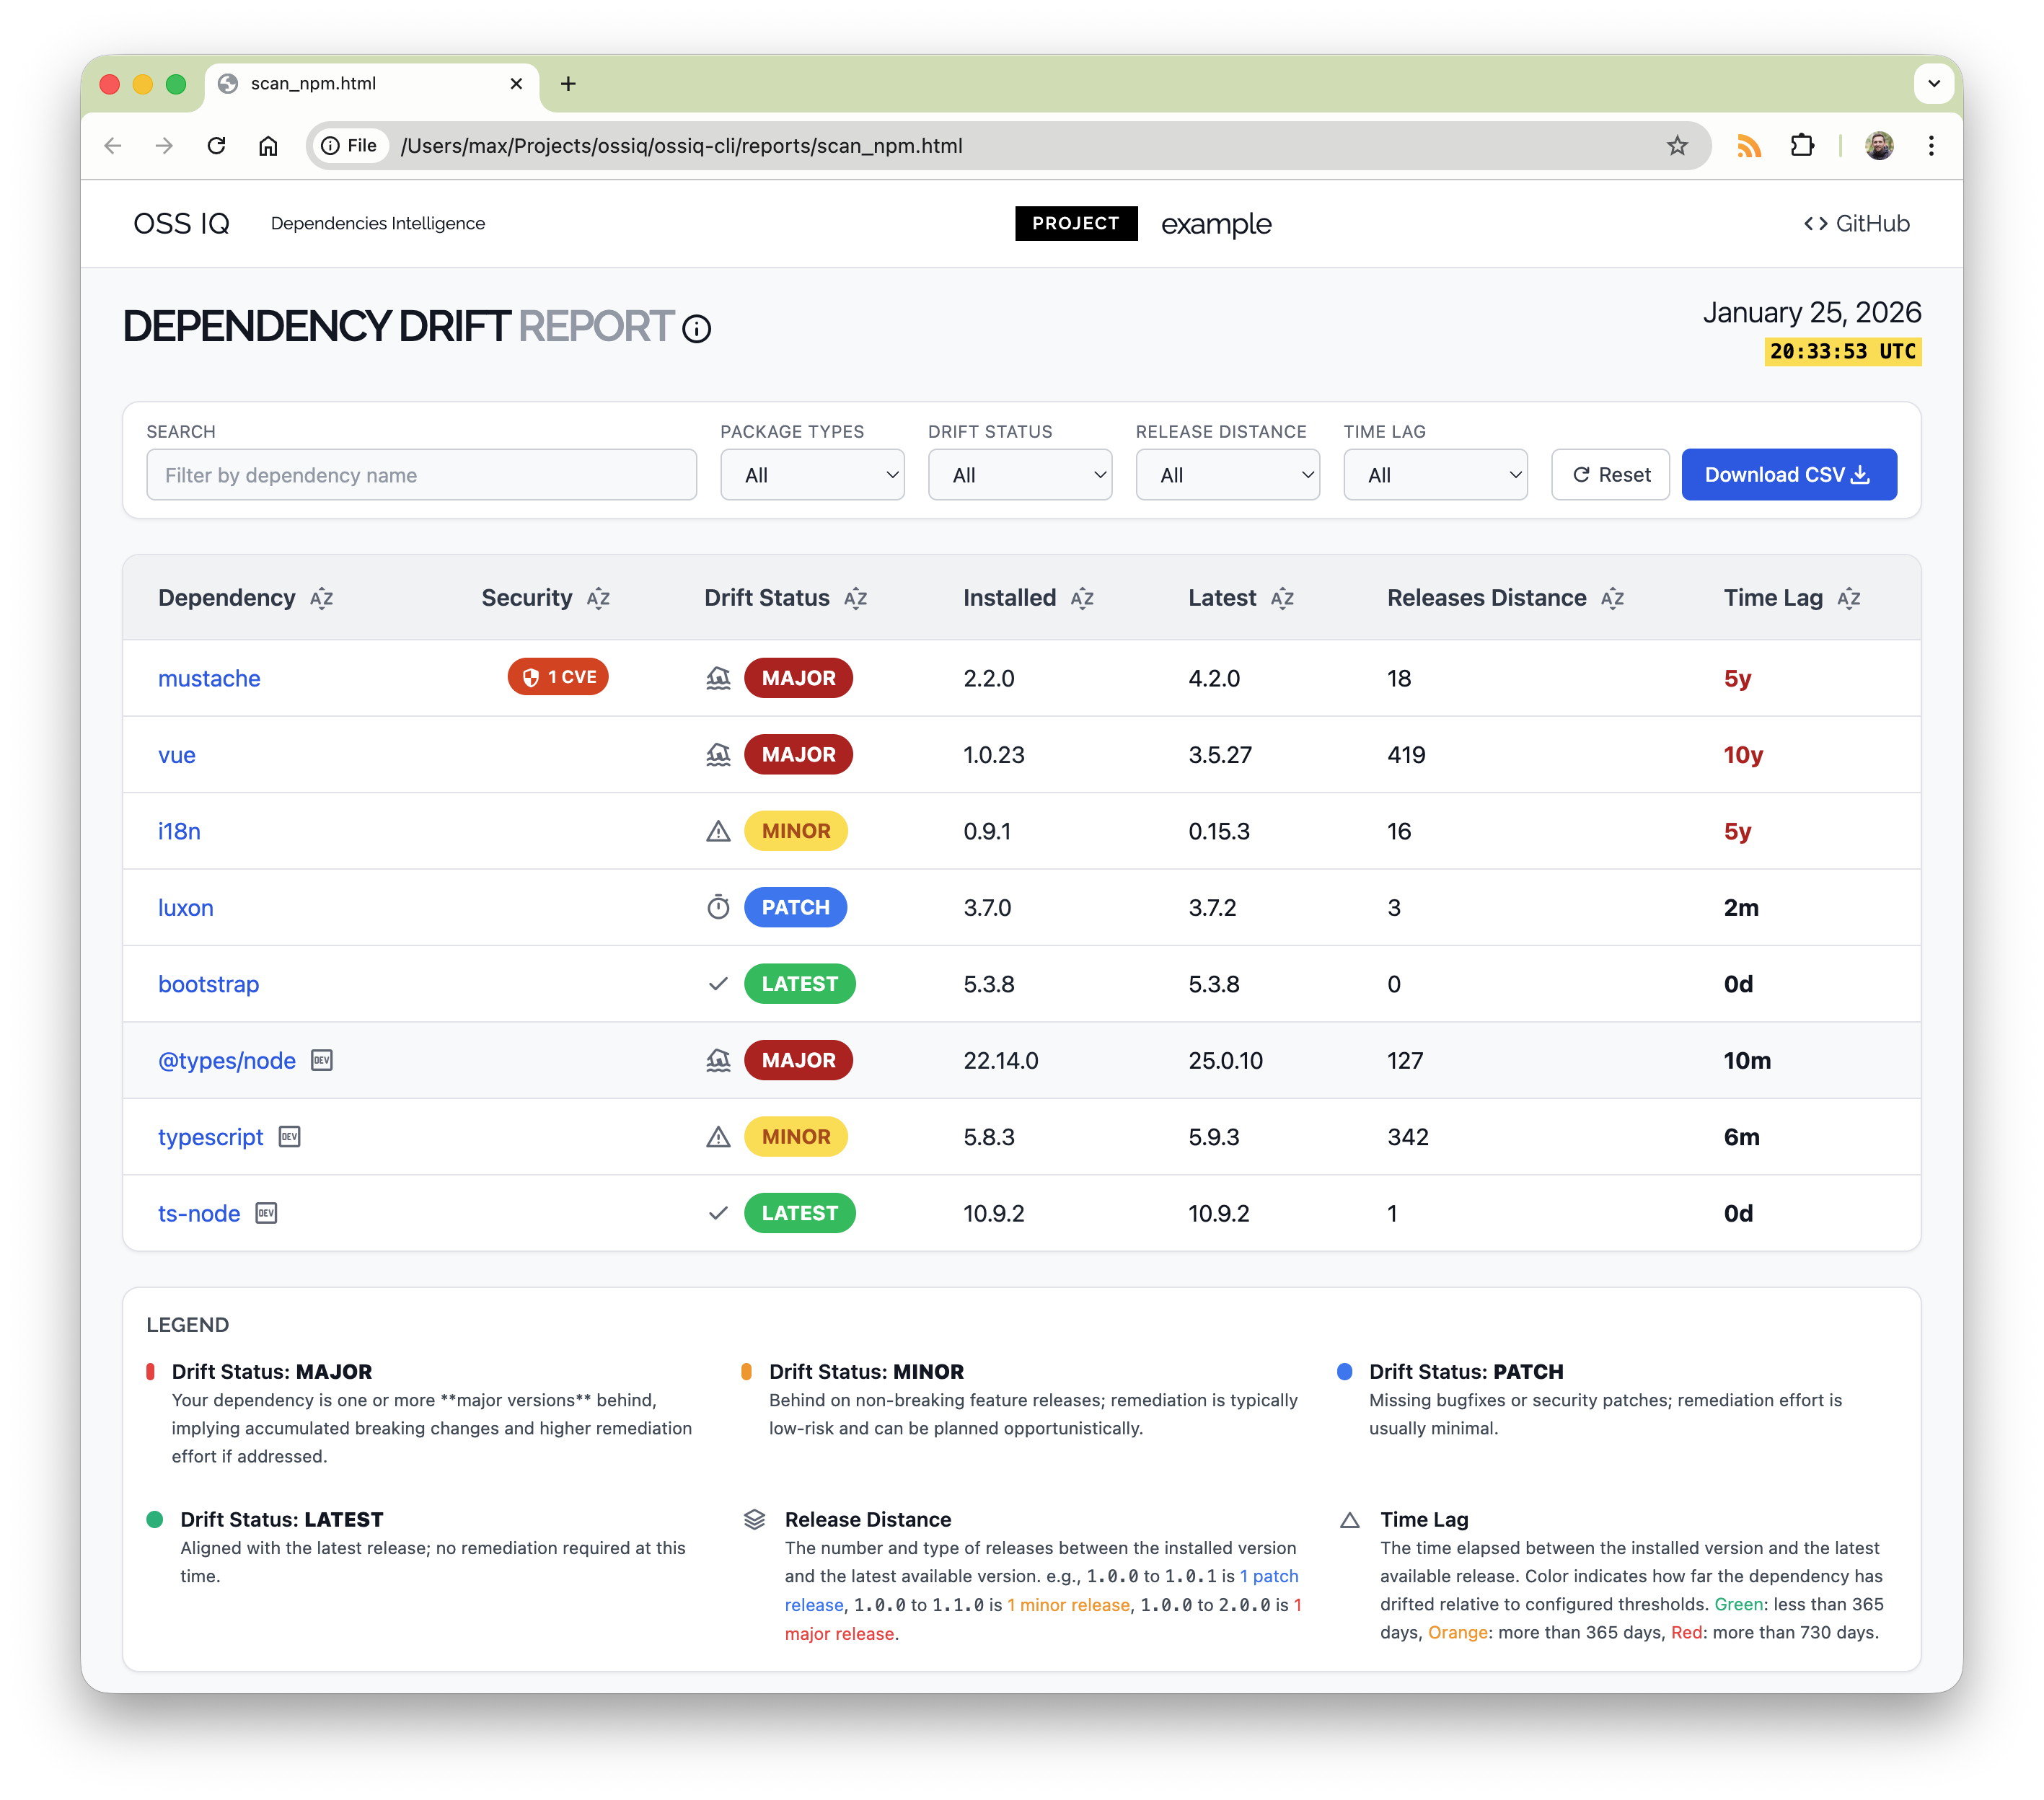The image size is (2044, 1800).
Task: Open the TIME LAG dropdown
Action: pyautogui.click(x=1435, y=475)
